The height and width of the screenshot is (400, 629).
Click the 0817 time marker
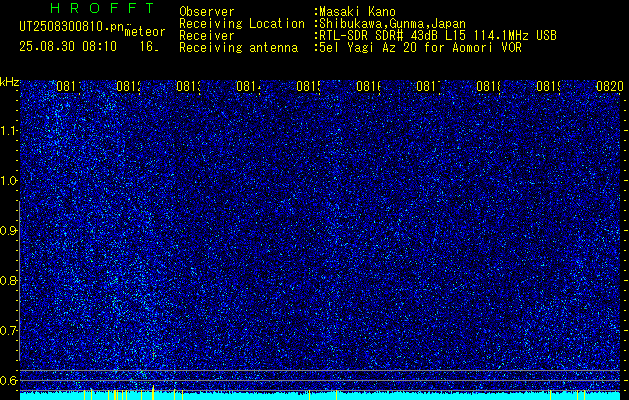click(x=429, y=86)
